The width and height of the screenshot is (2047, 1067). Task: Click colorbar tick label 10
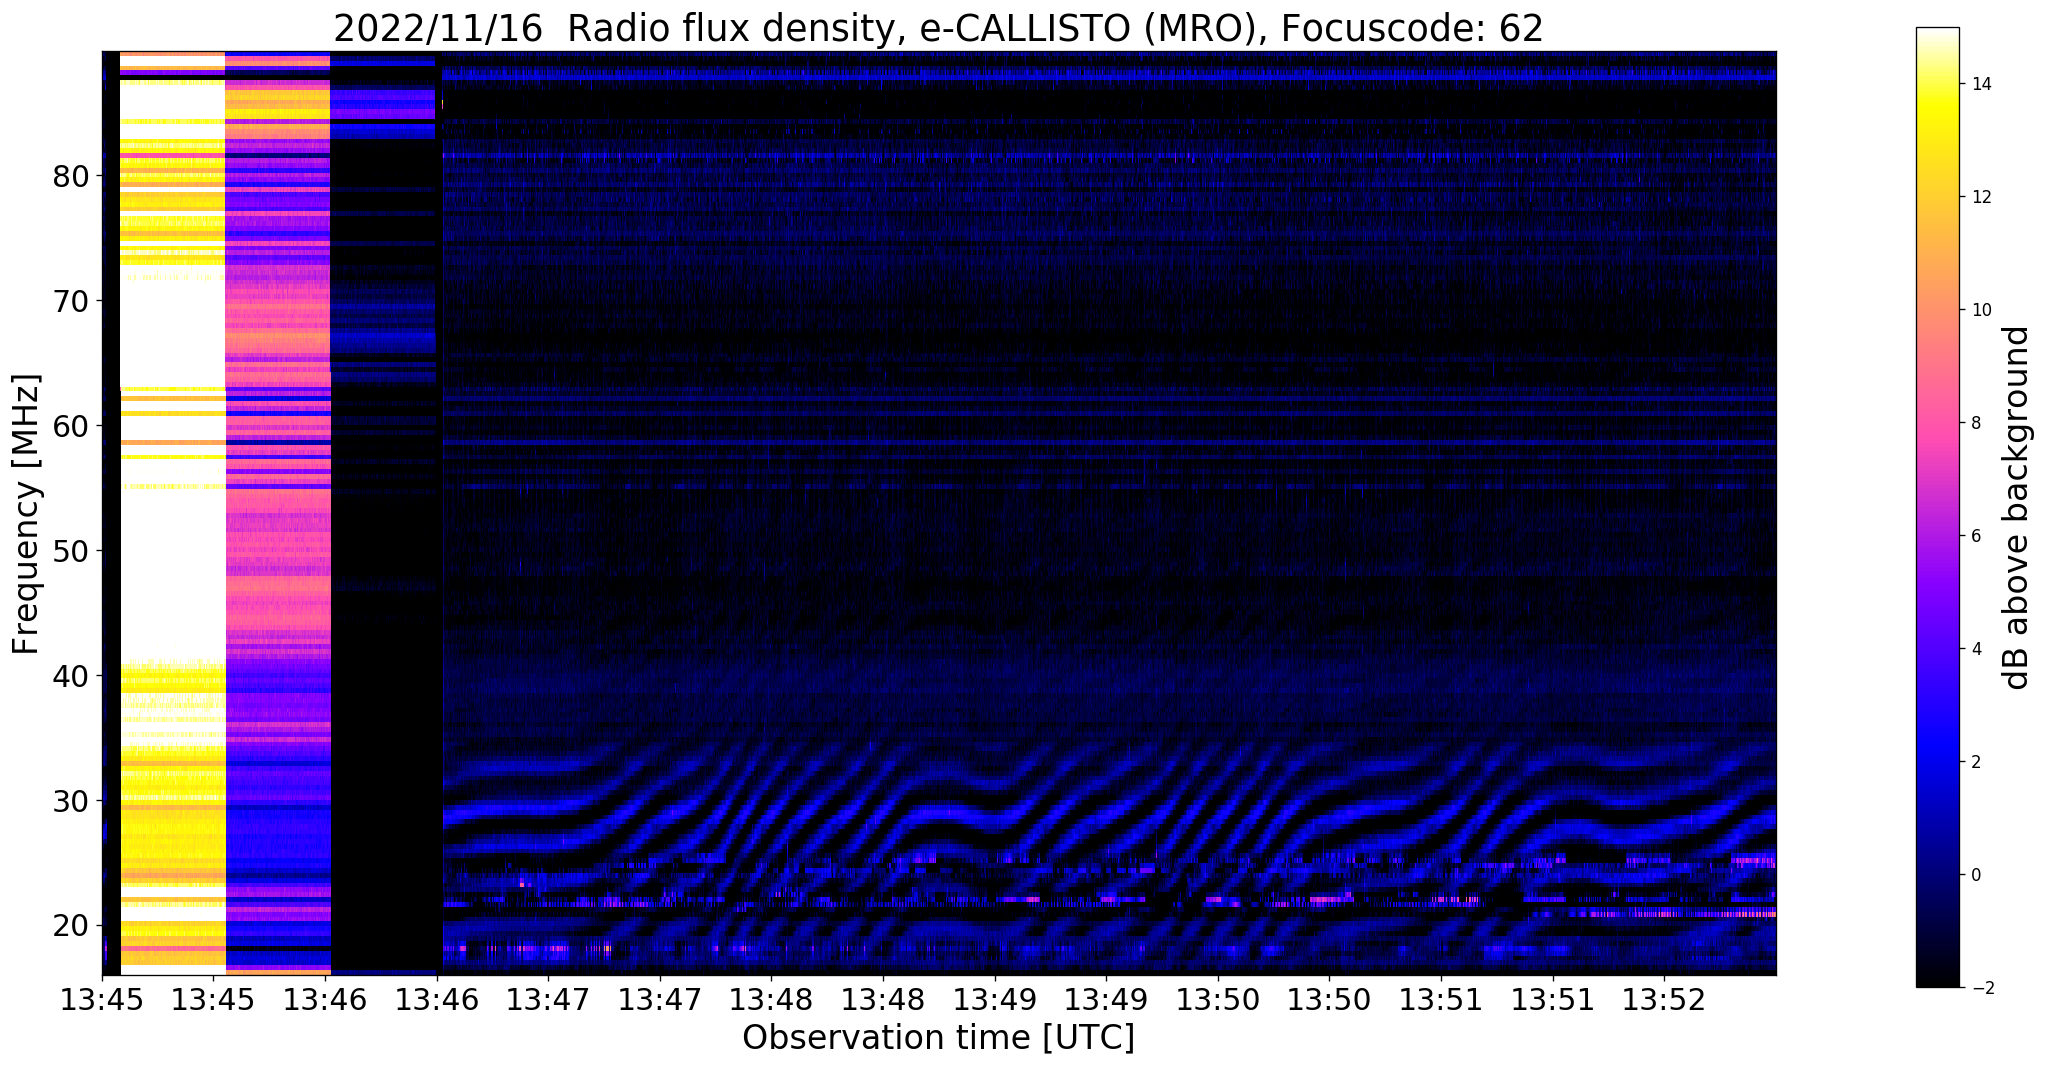(1981, 311)
